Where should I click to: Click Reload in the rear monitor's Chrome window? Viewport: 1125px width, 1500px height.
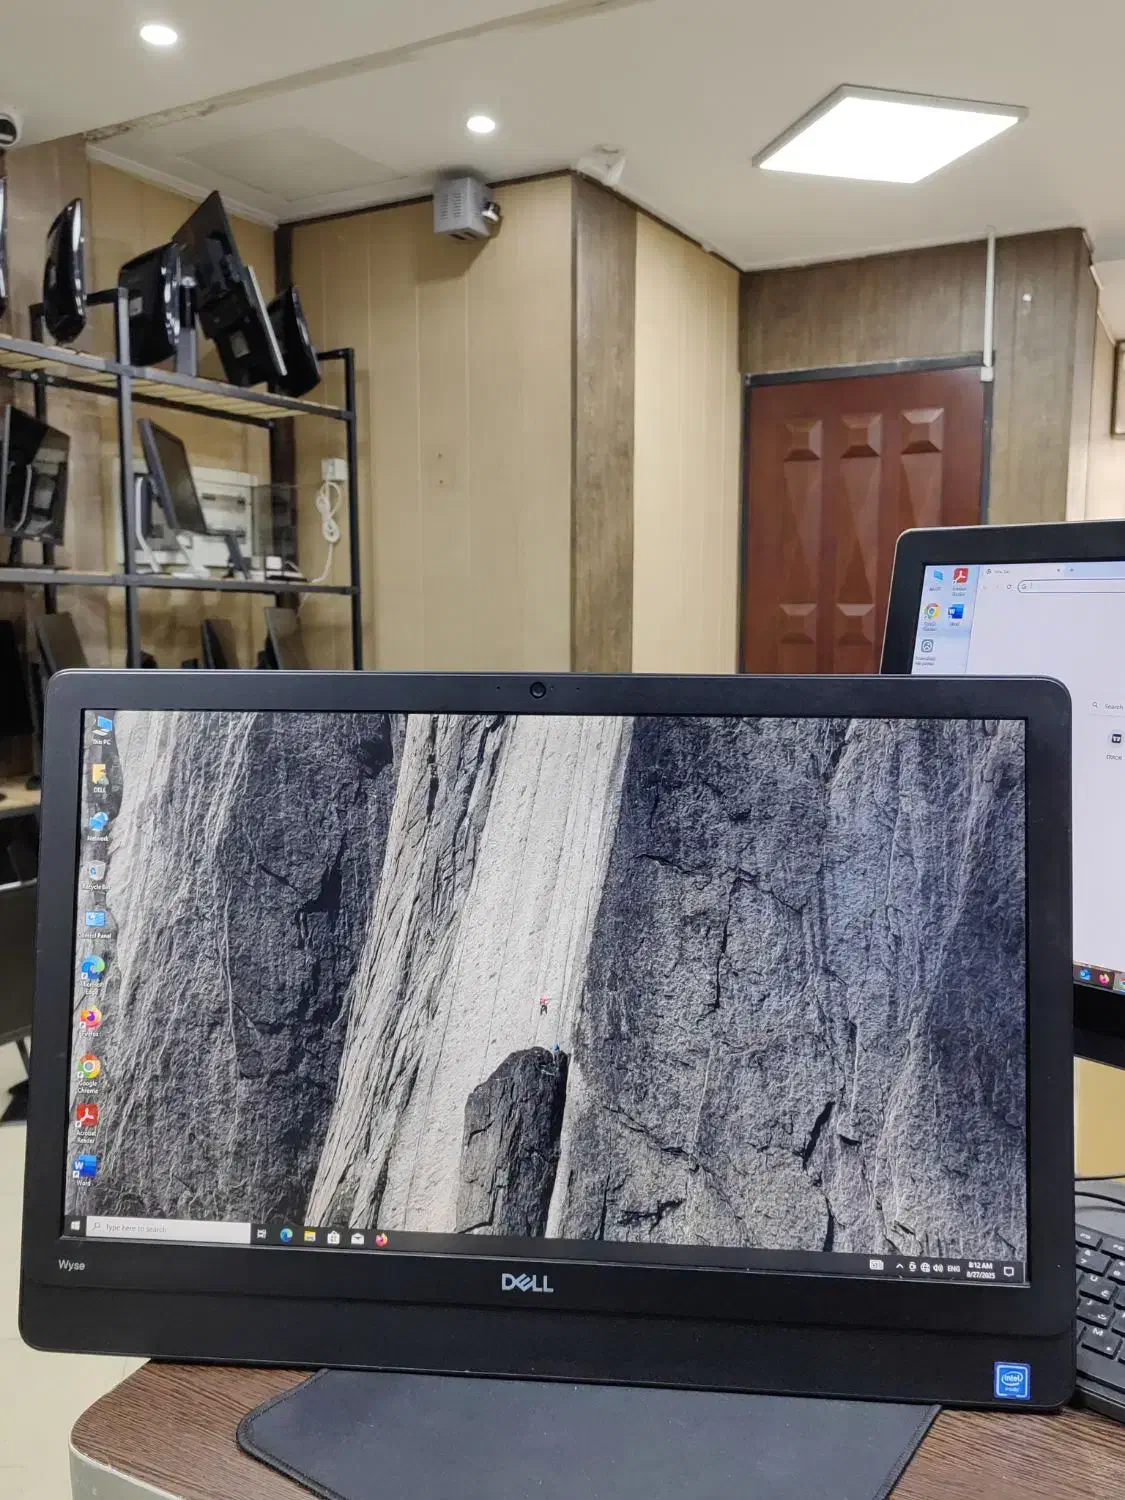coord(1009,586)
